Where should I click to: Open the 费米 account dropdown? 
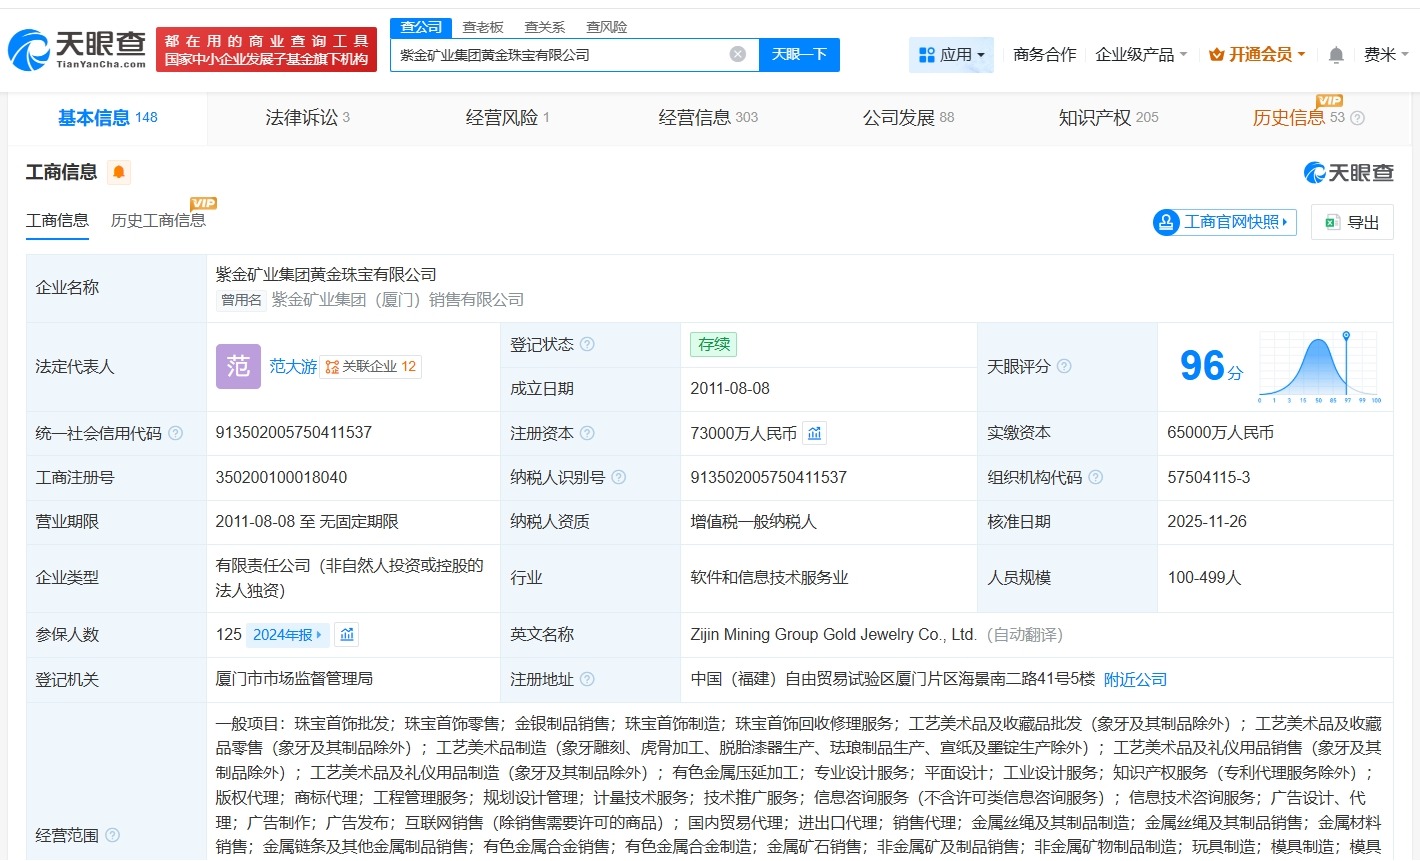pos(1386,55)
